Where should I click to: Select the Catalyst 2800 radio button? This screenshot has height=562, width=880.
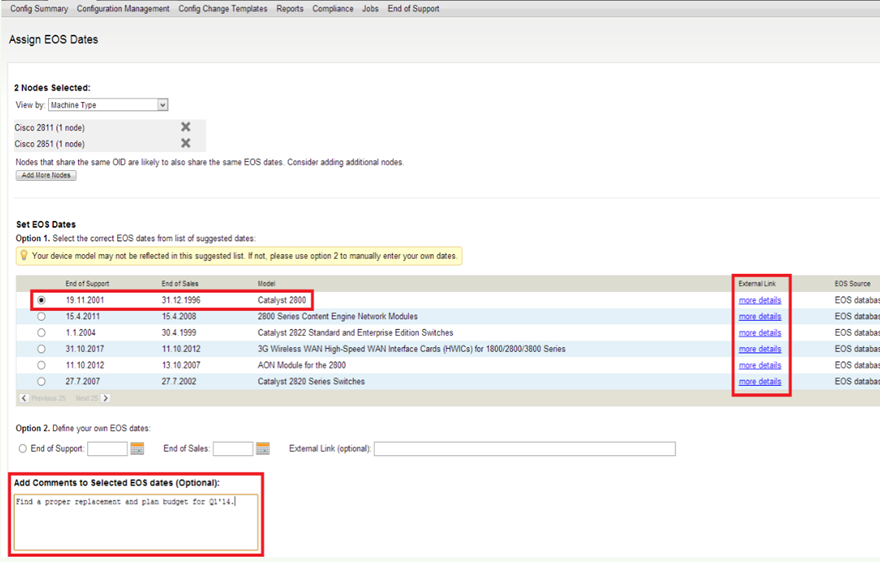(42, 300)
